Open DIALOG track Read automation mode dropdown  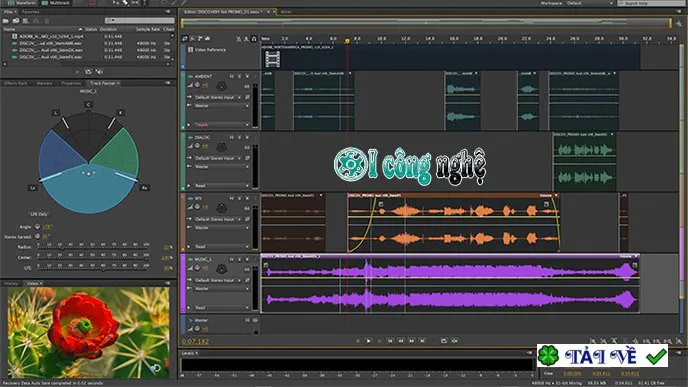(222, 186)
